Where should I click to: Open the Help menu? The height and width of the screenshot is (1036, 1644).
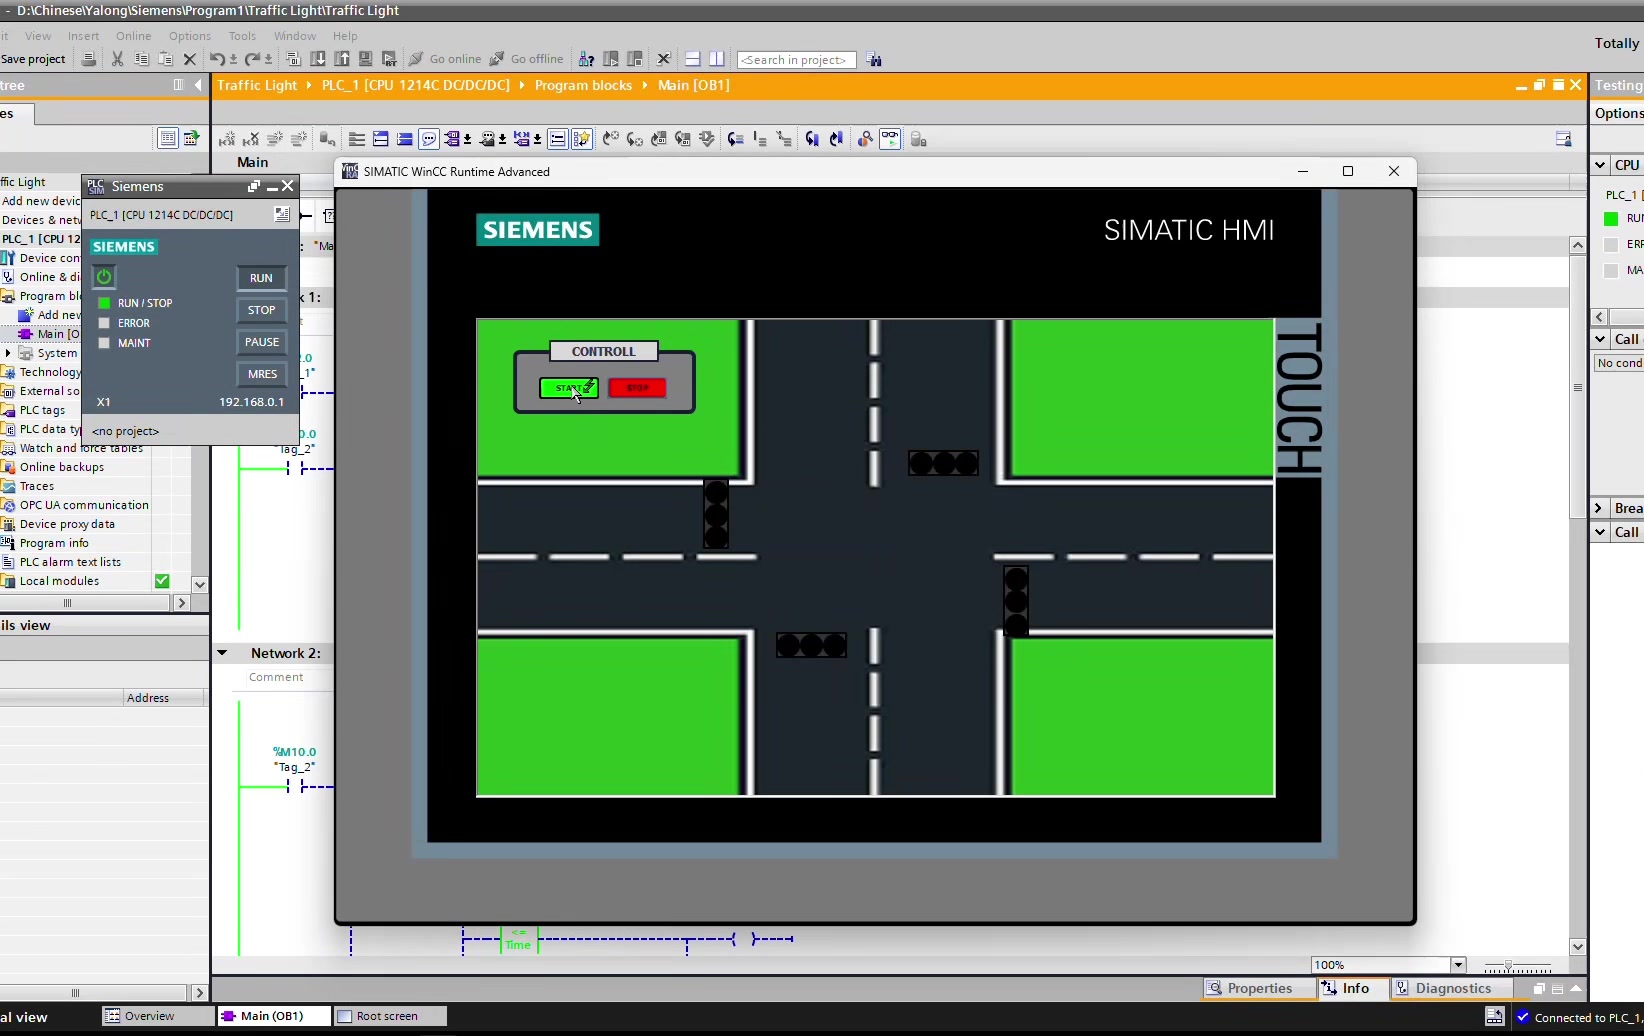point(345,36)
